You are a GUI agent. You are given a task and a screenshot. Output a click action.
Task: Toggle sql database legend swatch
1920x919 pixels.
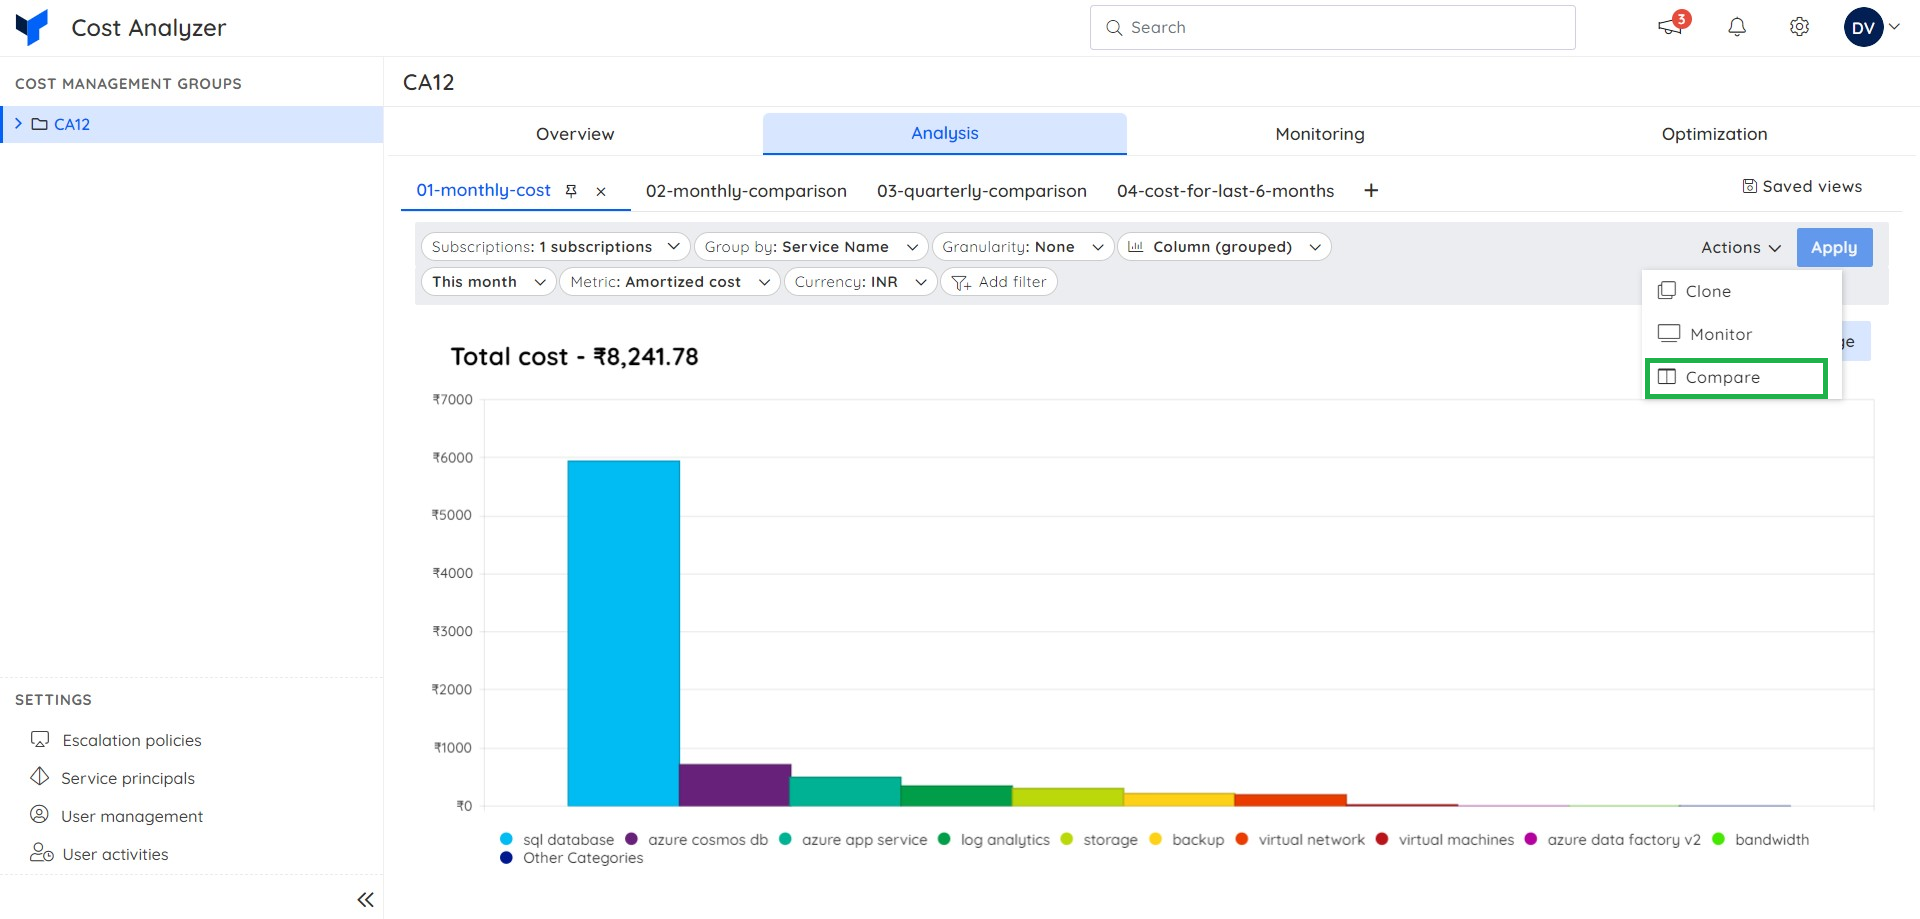coord(506,839)
